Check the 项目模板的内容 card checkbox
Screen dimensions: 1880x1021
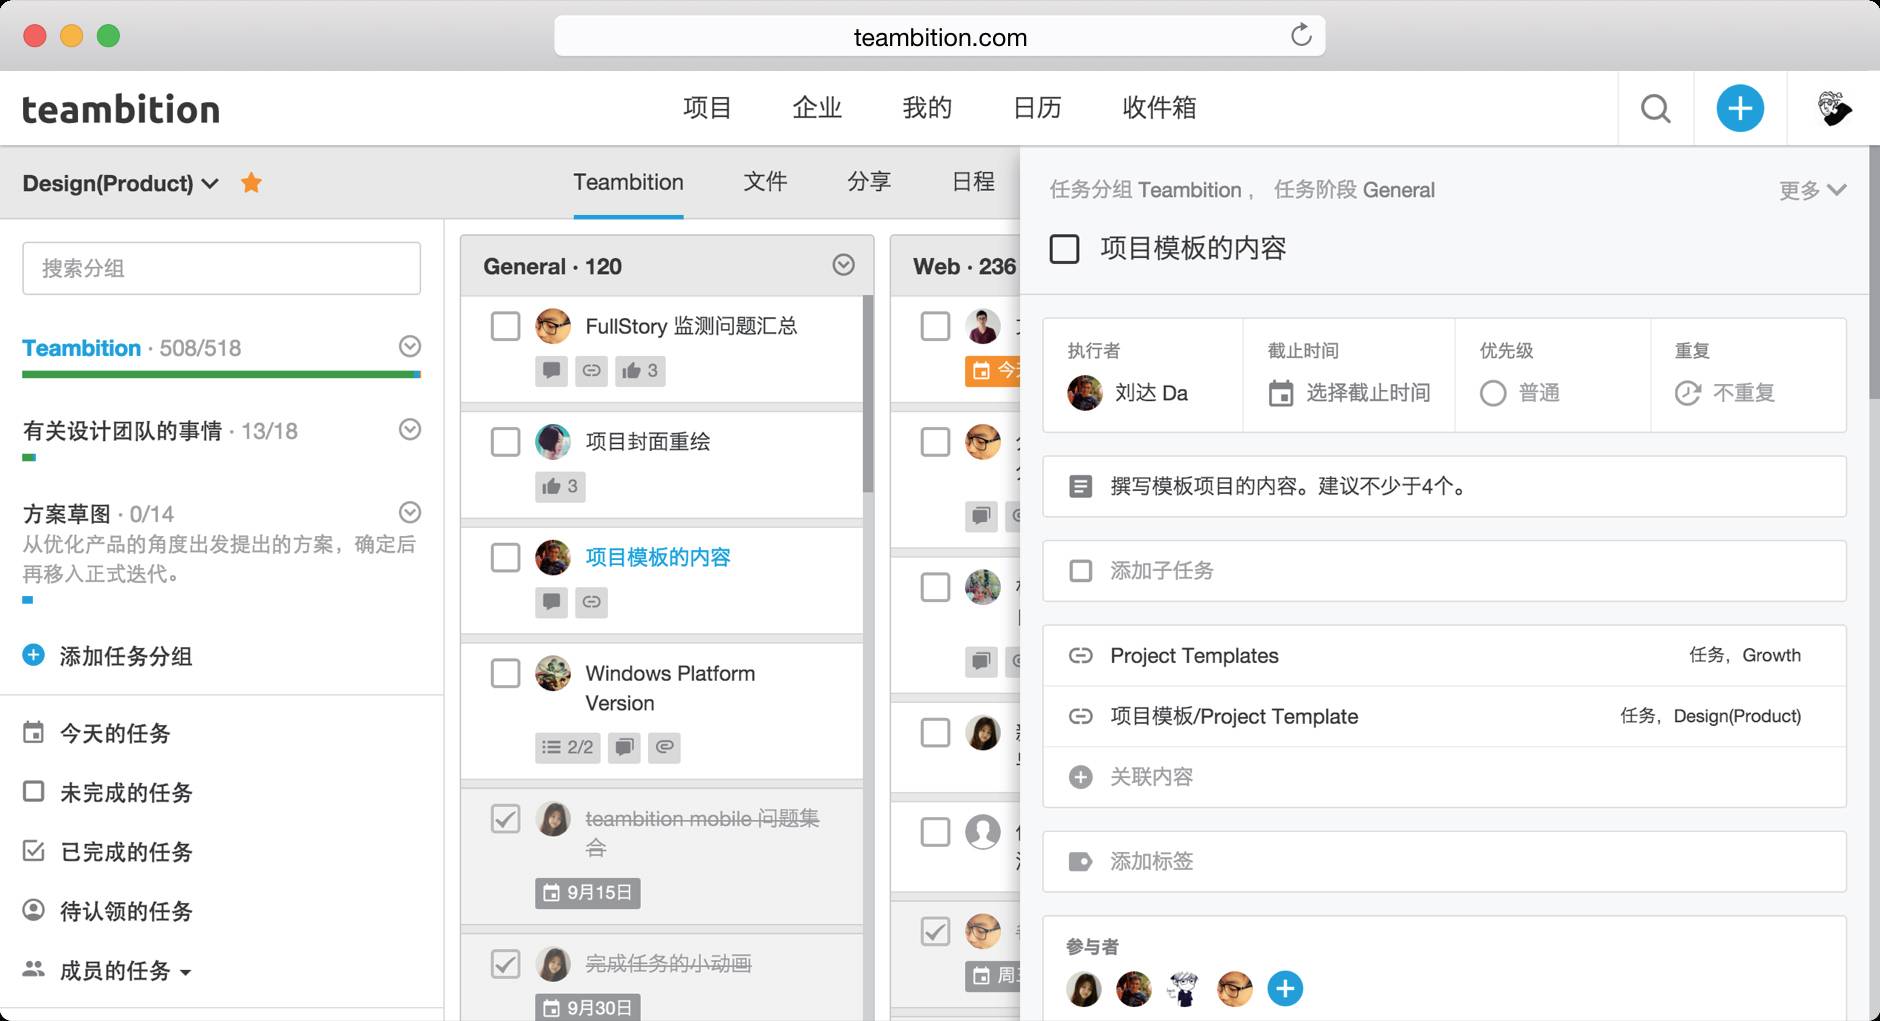[x=505, y=557]
